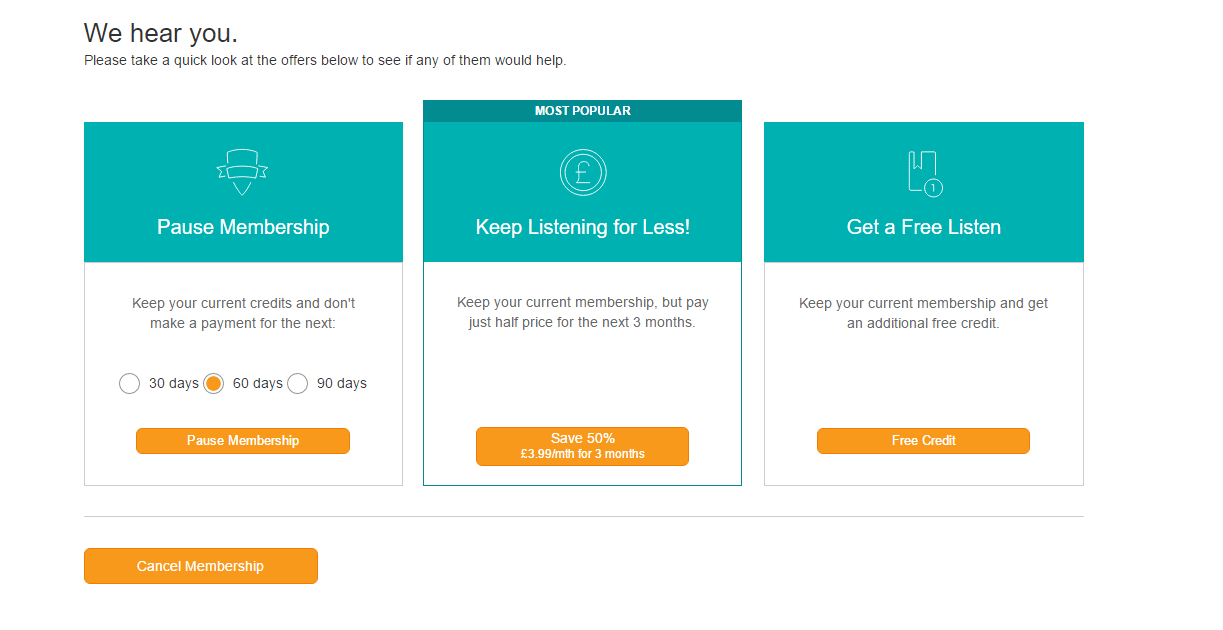
Task: Click the half price for 3 months description
Action: [583, 313]
